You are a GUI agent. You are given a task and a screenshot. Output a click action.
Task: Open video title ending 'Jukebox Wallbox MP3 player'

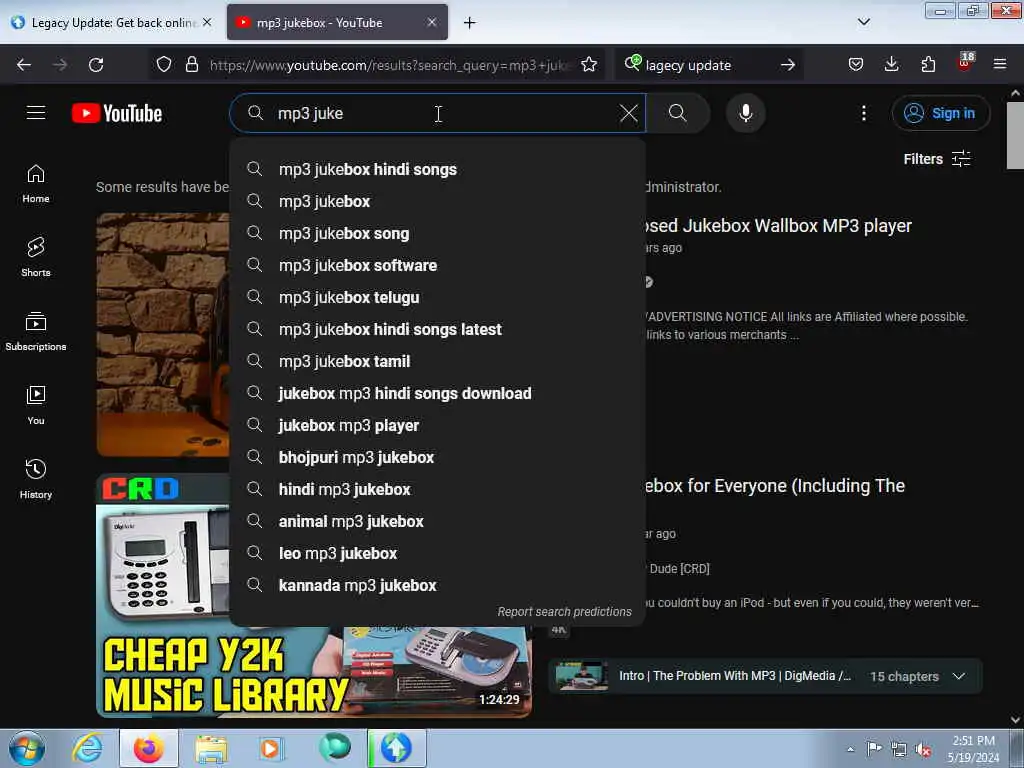777,226
